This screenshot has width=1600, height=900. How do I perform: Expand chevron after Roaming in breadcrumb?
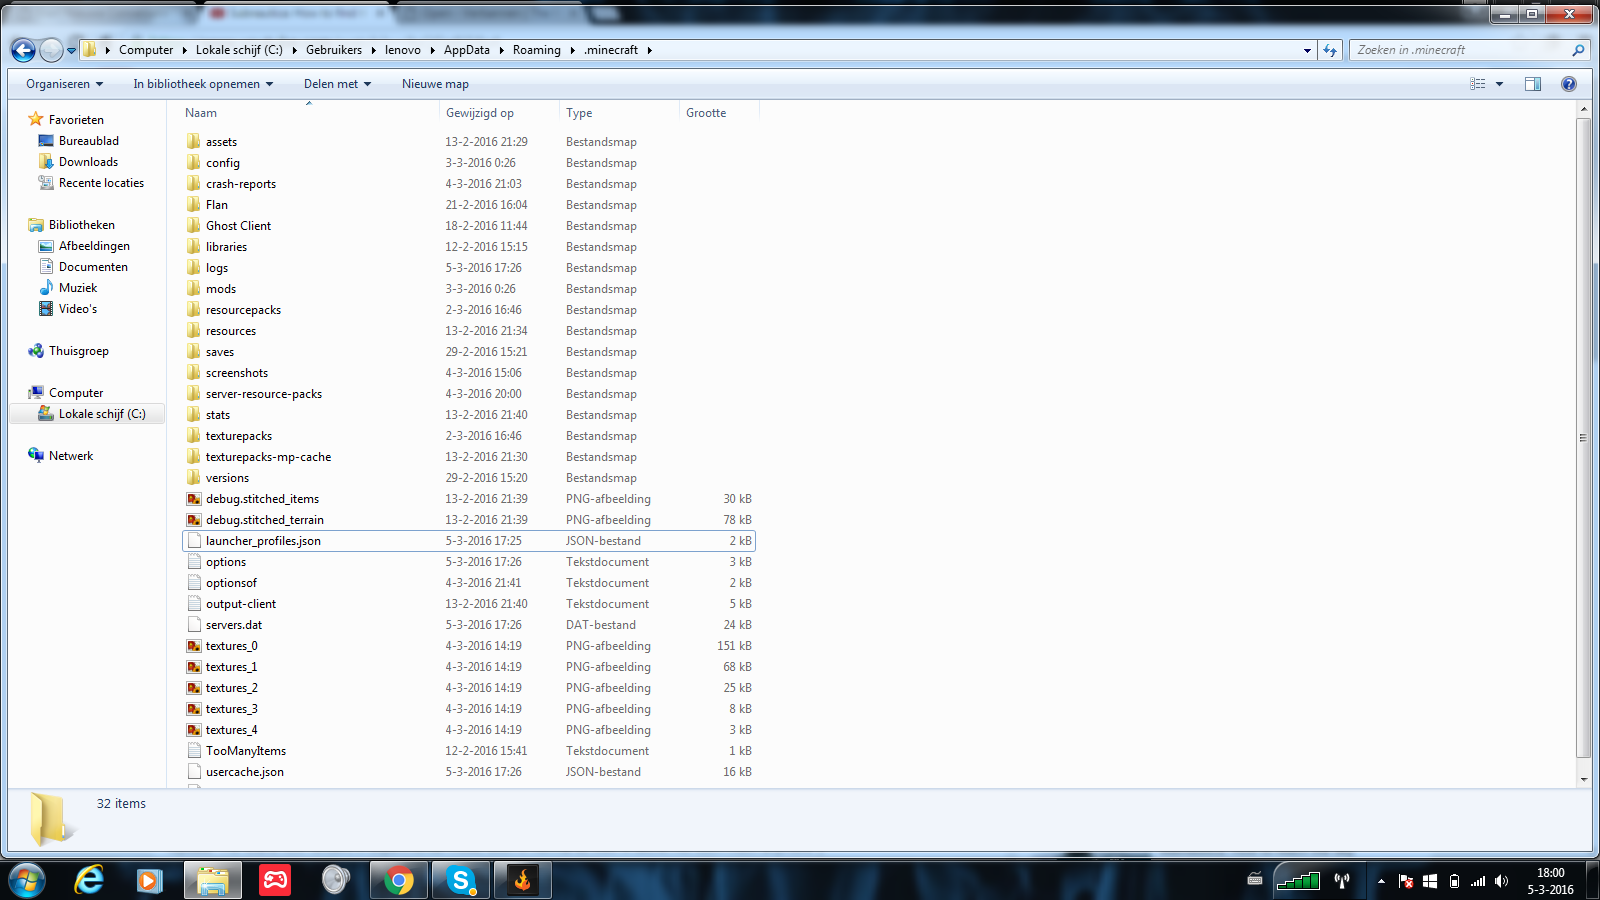coord(572,50)
